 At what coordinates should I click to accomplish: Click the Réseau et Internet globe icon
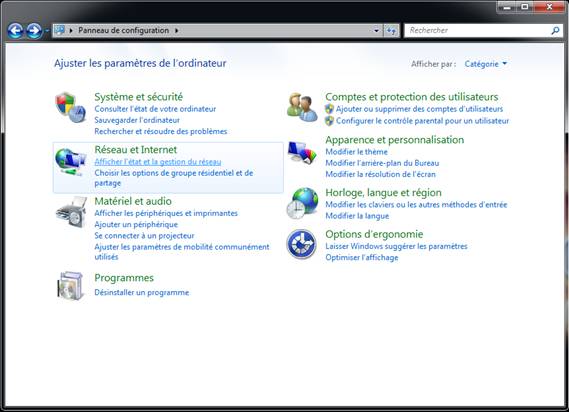(70, 162)
